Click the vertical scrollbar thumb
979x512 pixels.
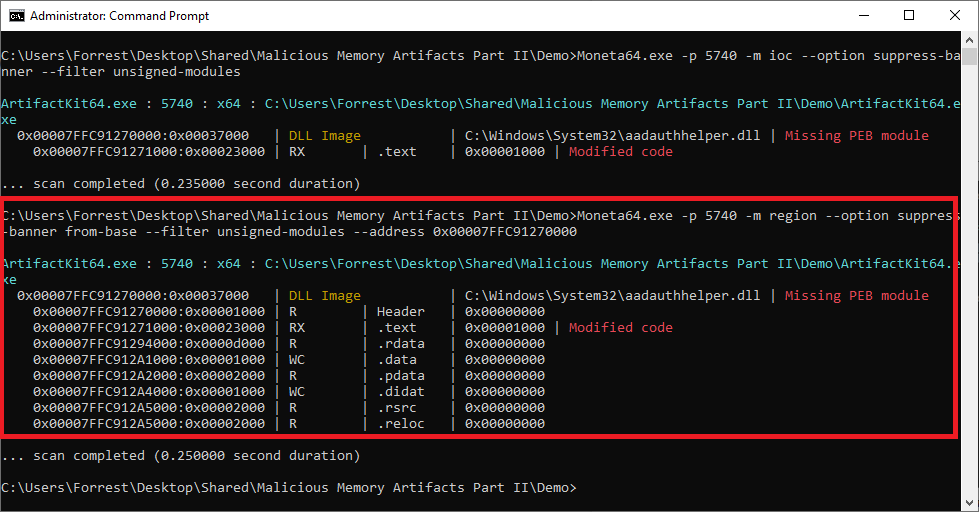(x=969, y=56)
